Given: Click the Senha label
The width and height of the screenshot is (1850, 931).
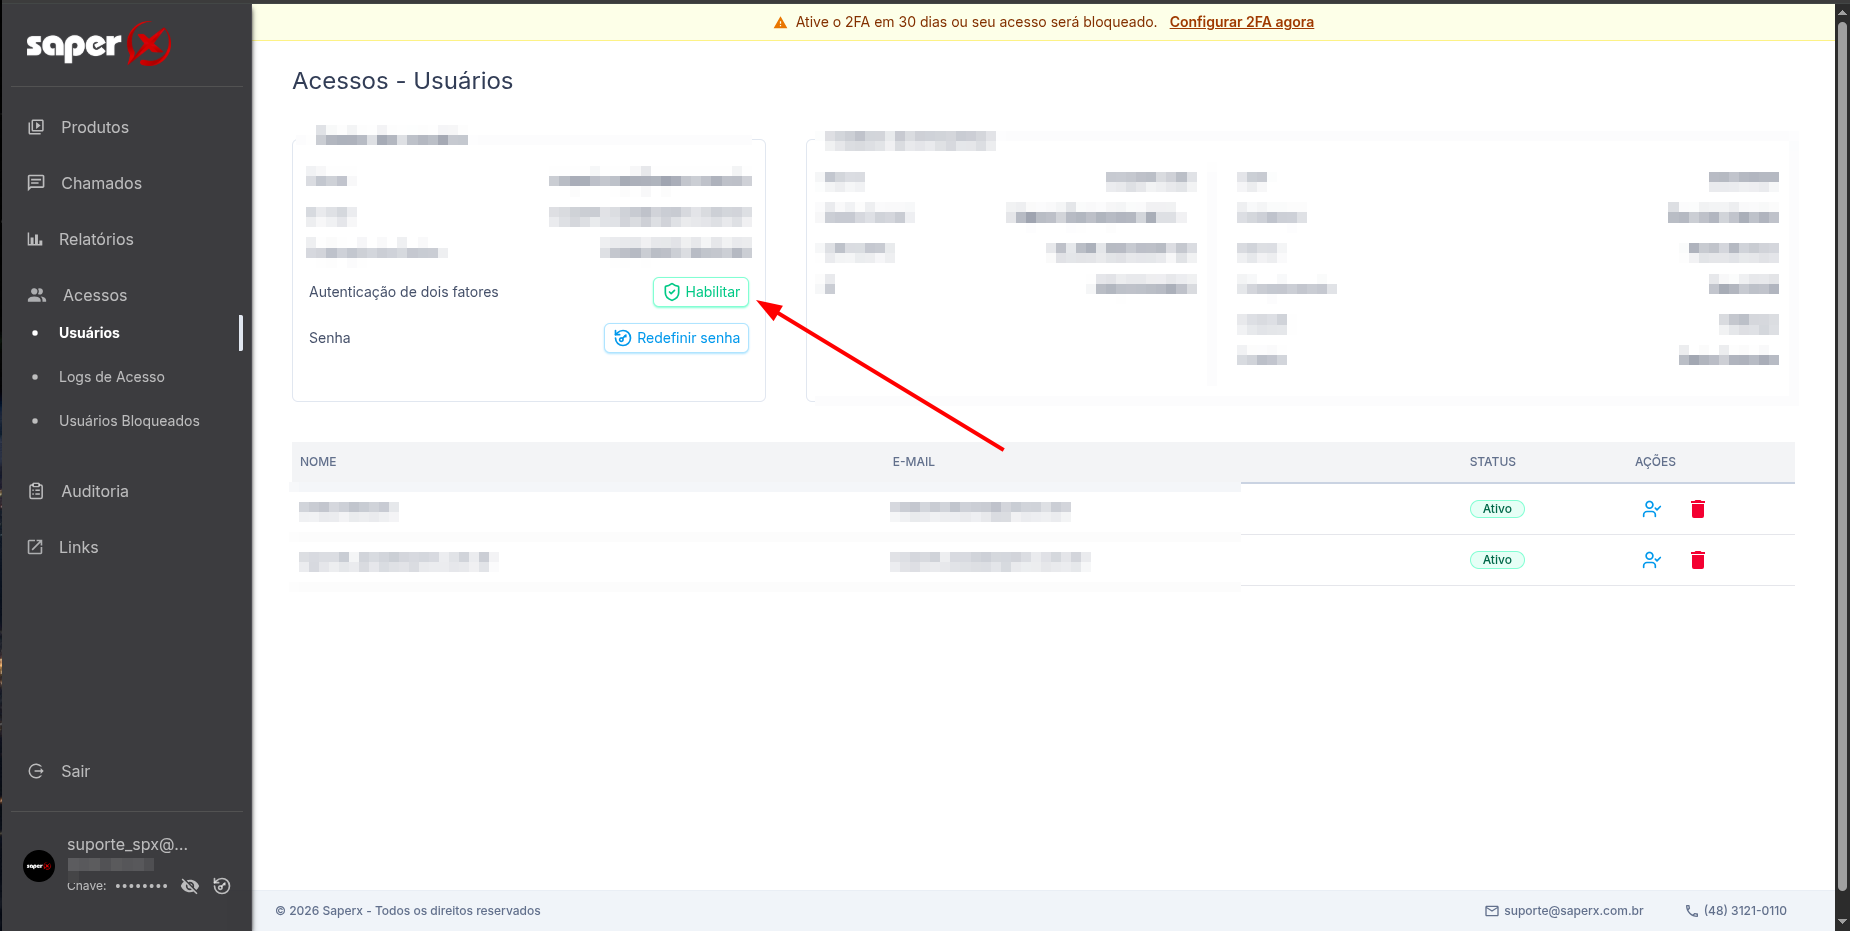Looking at the screenshot, I should tap(329, 338).
